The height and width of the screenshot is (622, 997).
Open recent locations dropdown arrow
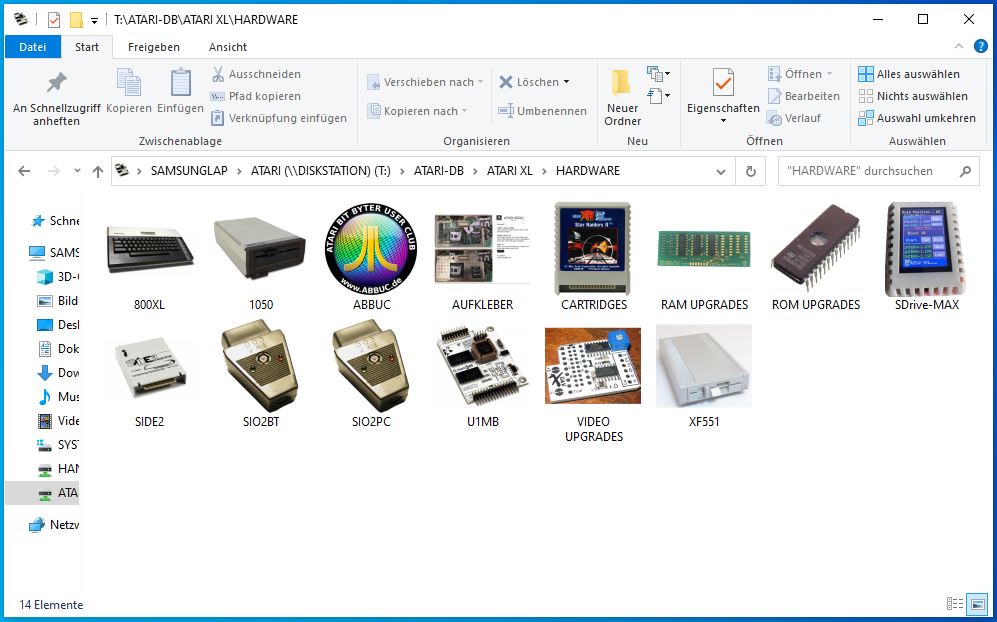(x=77, y=170)
